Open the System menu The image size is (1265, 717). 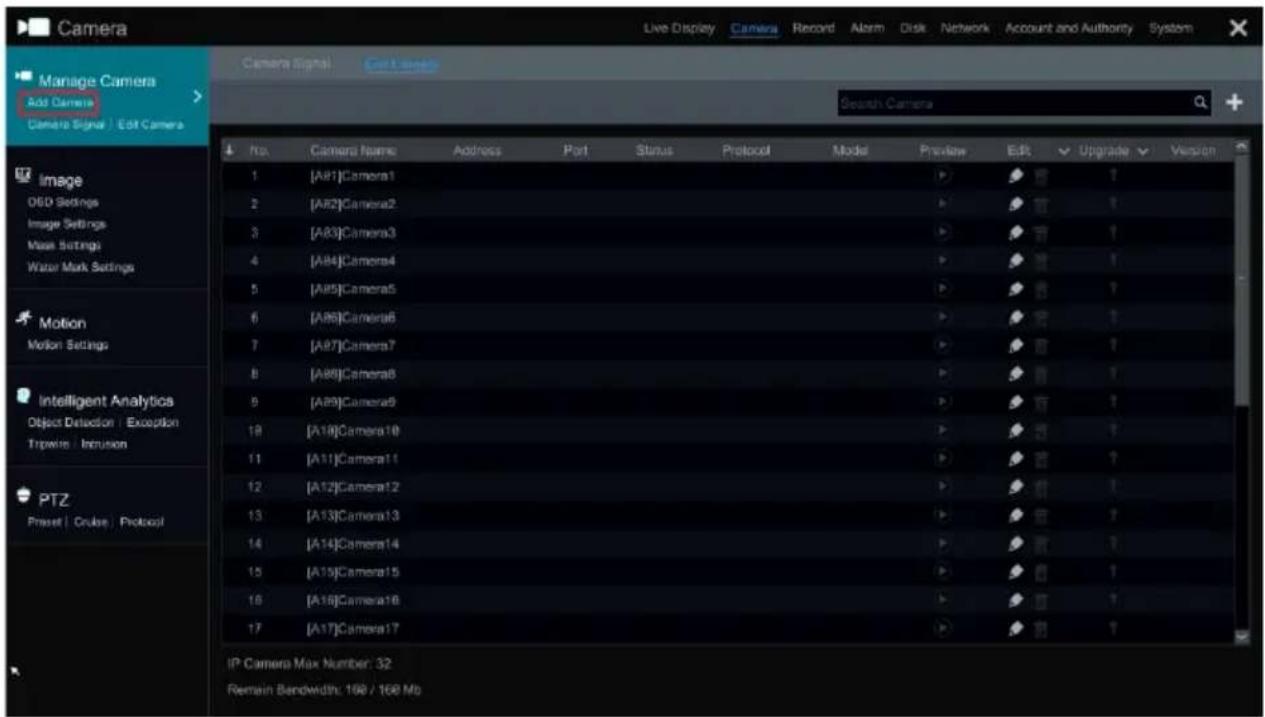1170,28
